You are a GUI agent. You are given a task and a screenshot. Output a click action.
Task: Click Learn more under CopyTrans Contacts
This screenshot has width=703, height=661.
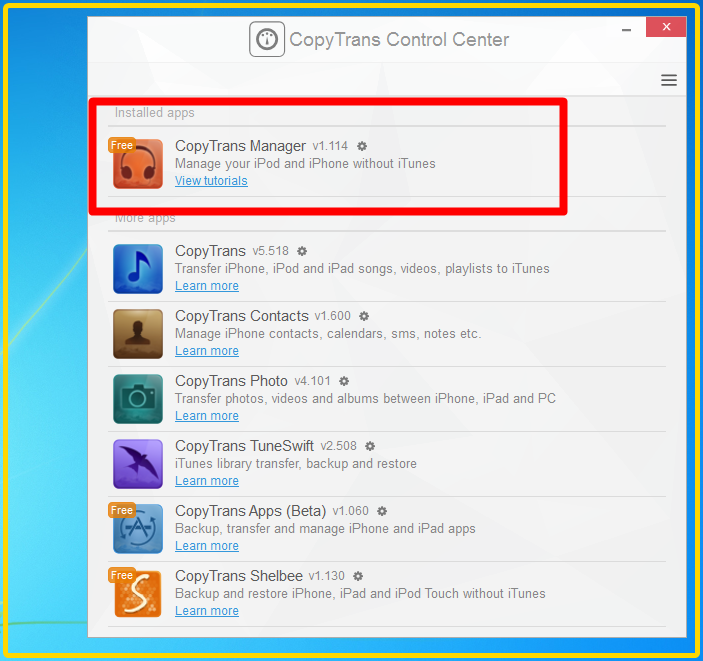tap(207, 351)
